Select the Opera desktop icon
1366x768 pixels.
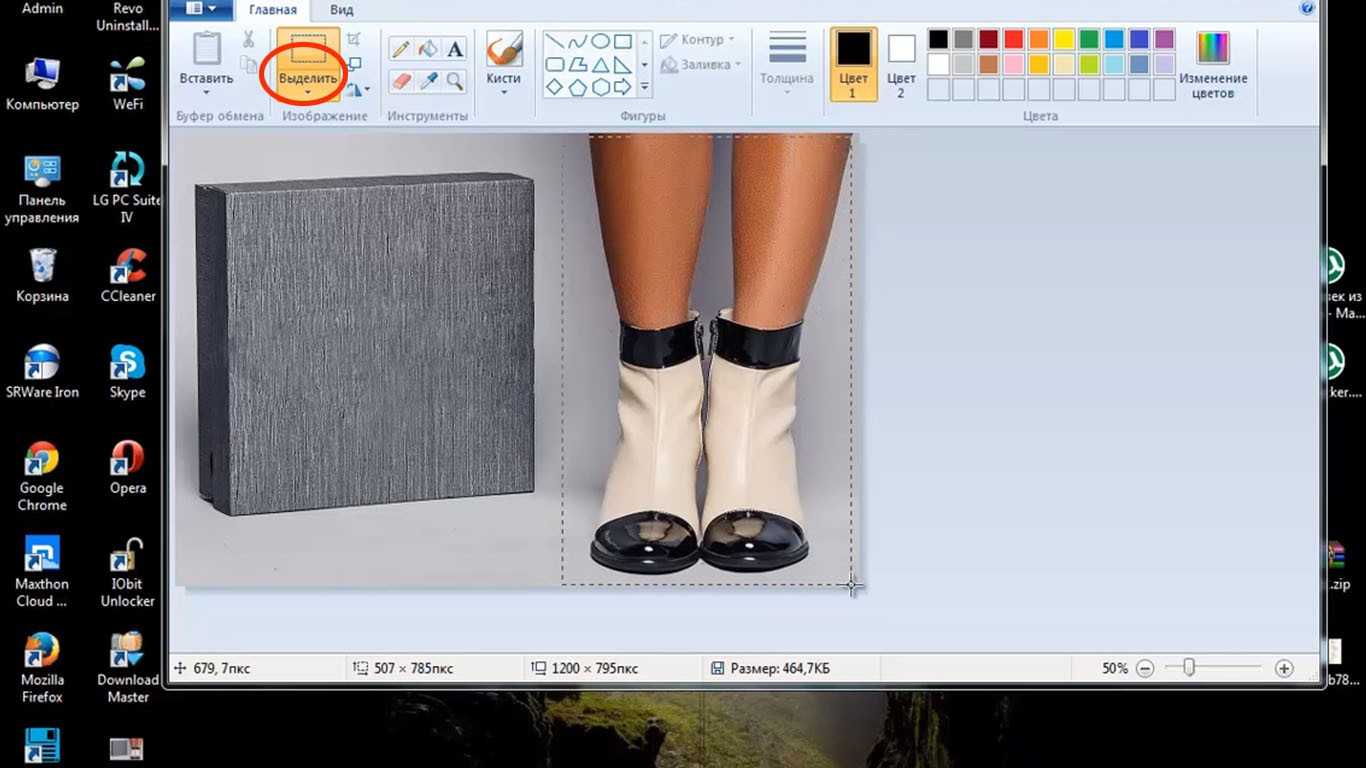[128, 469]
